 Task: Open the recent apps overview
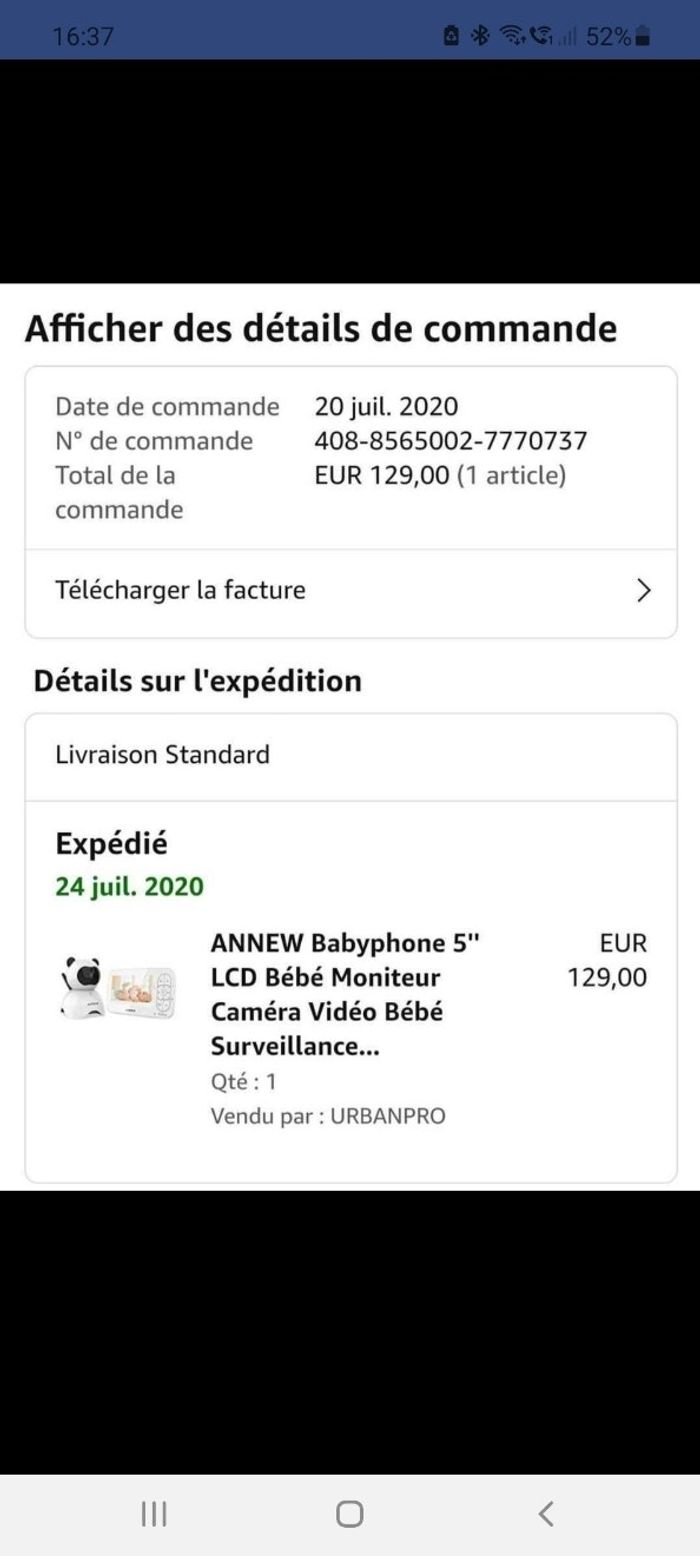click(x=153, y=1514)
